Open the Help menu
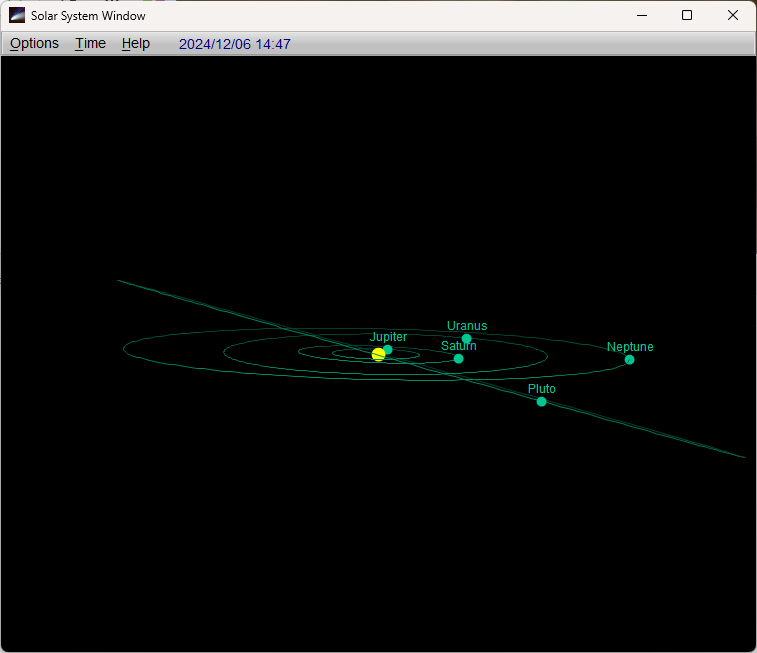The width and height of the screenshot is (757, 653). pyautogui.click(x=136, y=43)
